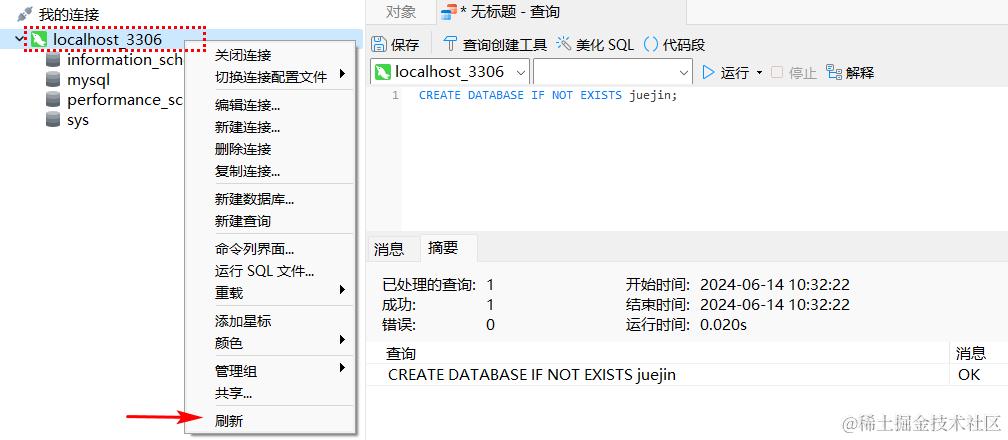Click the 保存 button label
1008x440 pixels.
pyautogui.click(x=405, y=44)
